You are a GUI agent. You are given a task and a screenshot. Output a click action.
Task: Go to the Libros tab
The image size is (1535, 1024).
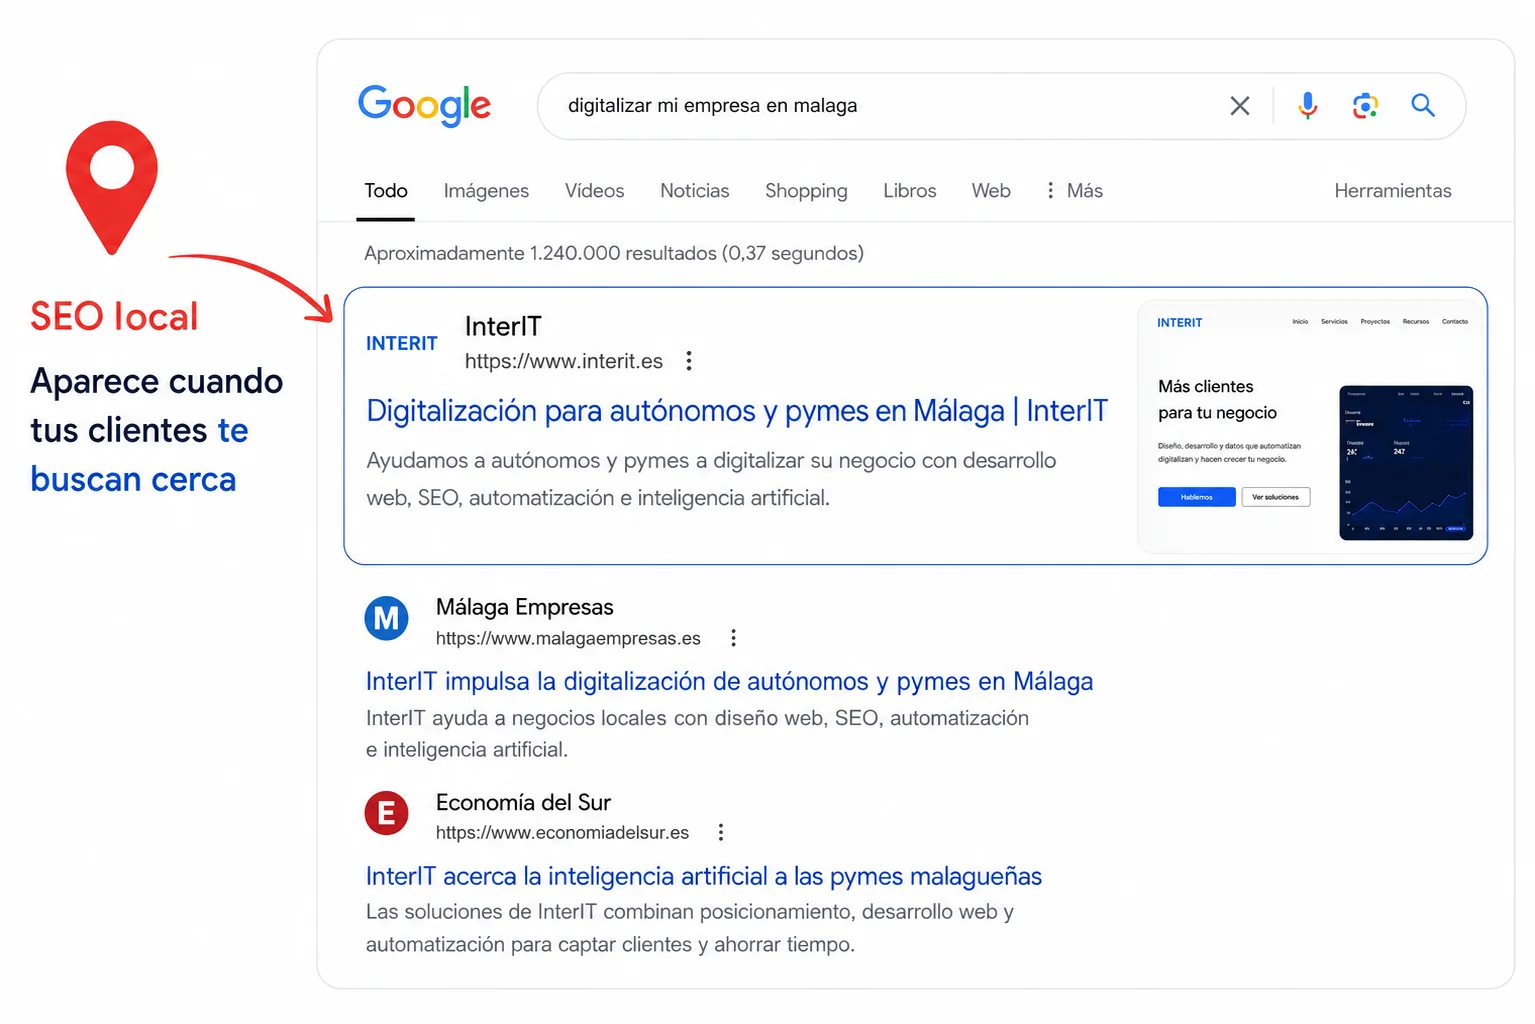[910, 190]
